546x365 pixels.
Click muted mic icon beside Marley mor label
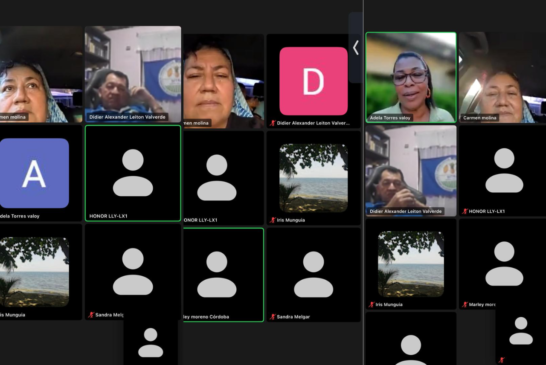465,304
